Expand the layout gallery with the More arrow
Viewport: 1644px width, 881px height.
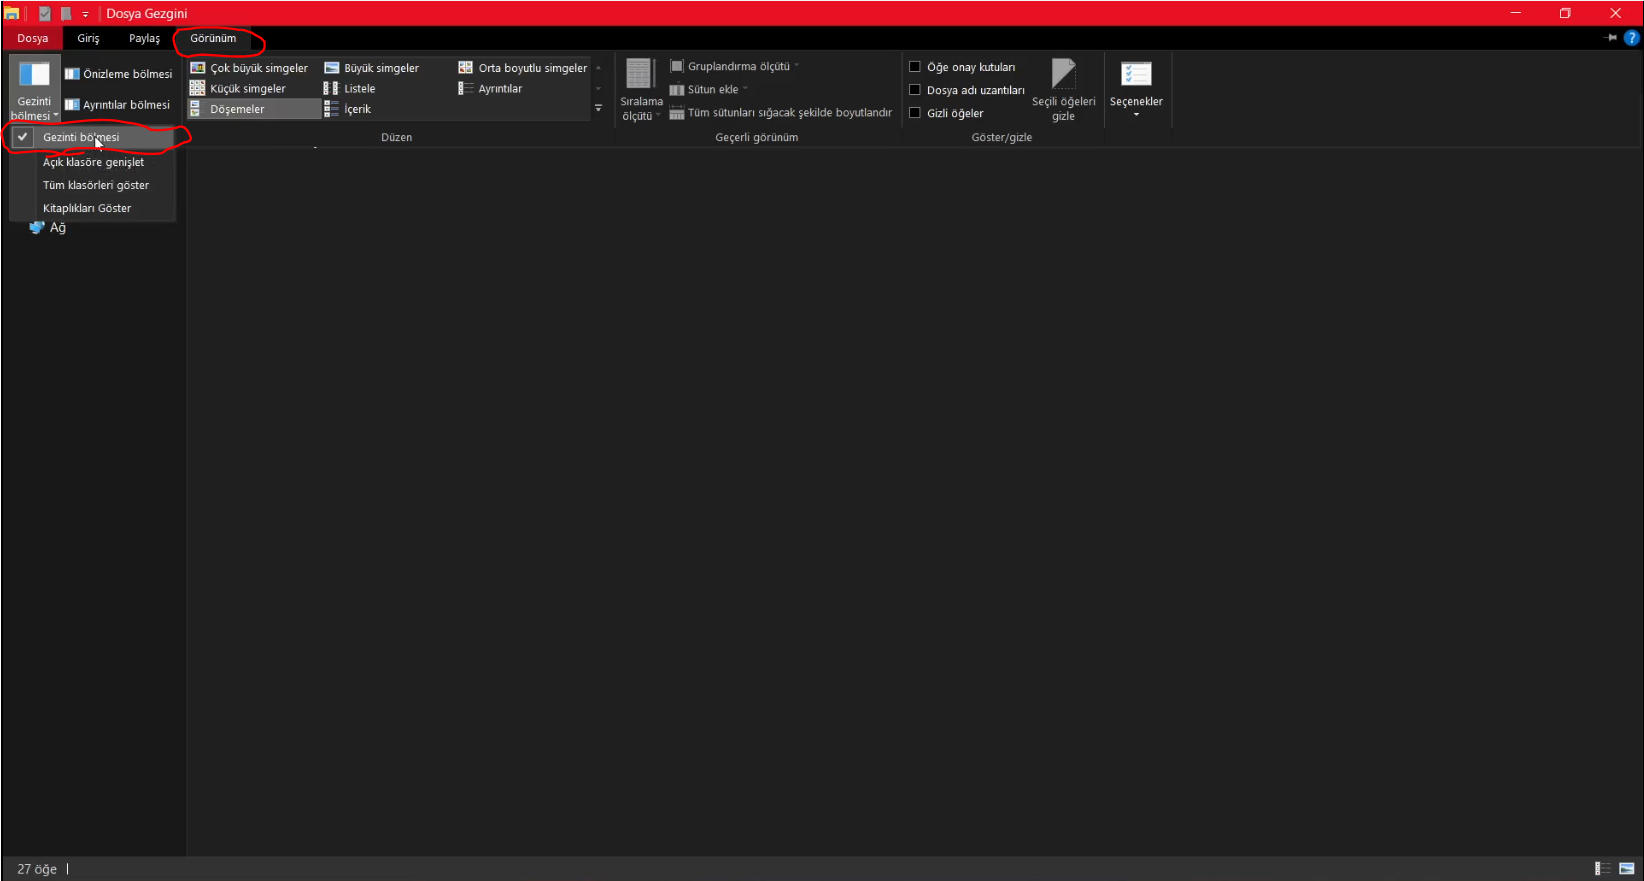click(x=598, y=109)
